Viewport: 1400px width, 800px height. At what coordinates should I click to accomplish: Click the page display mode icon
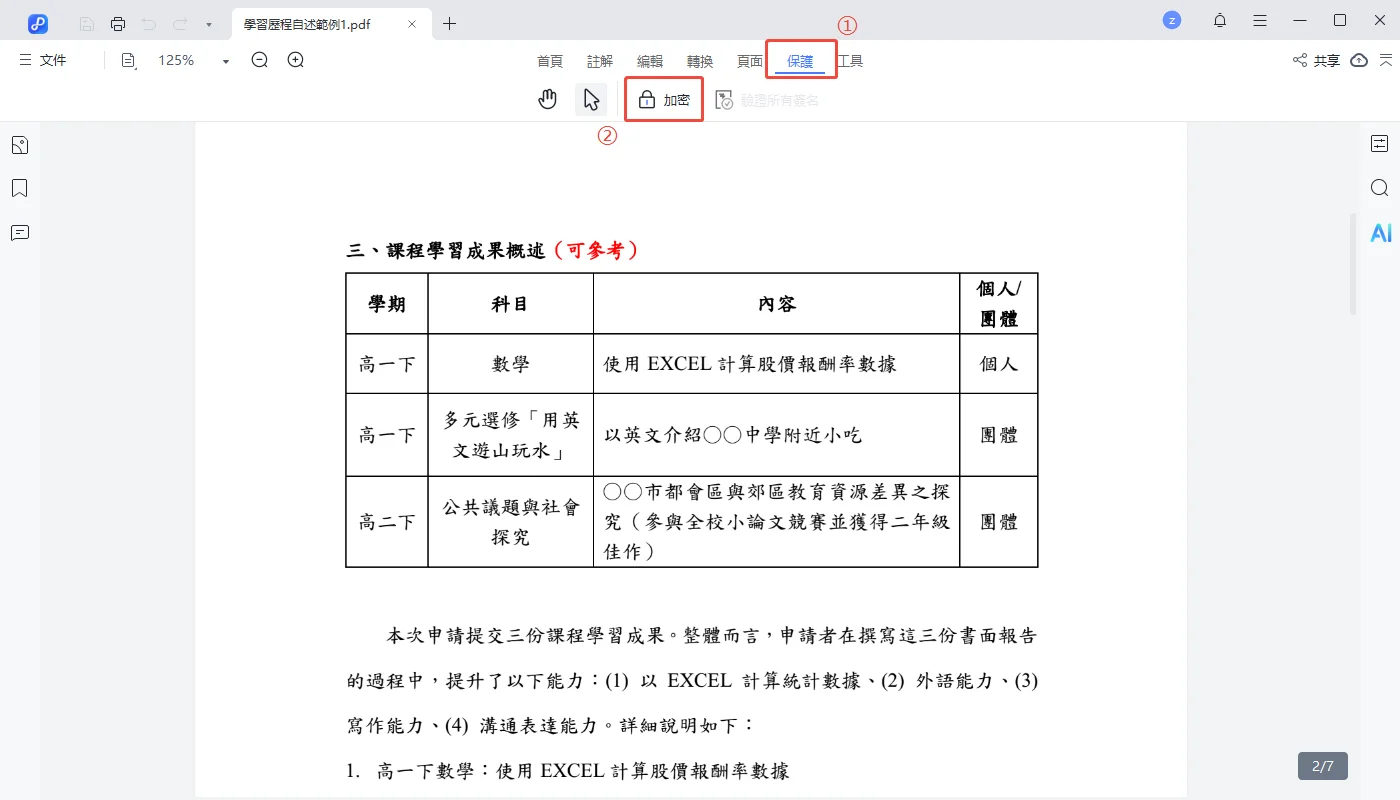[x=128, y=60]
